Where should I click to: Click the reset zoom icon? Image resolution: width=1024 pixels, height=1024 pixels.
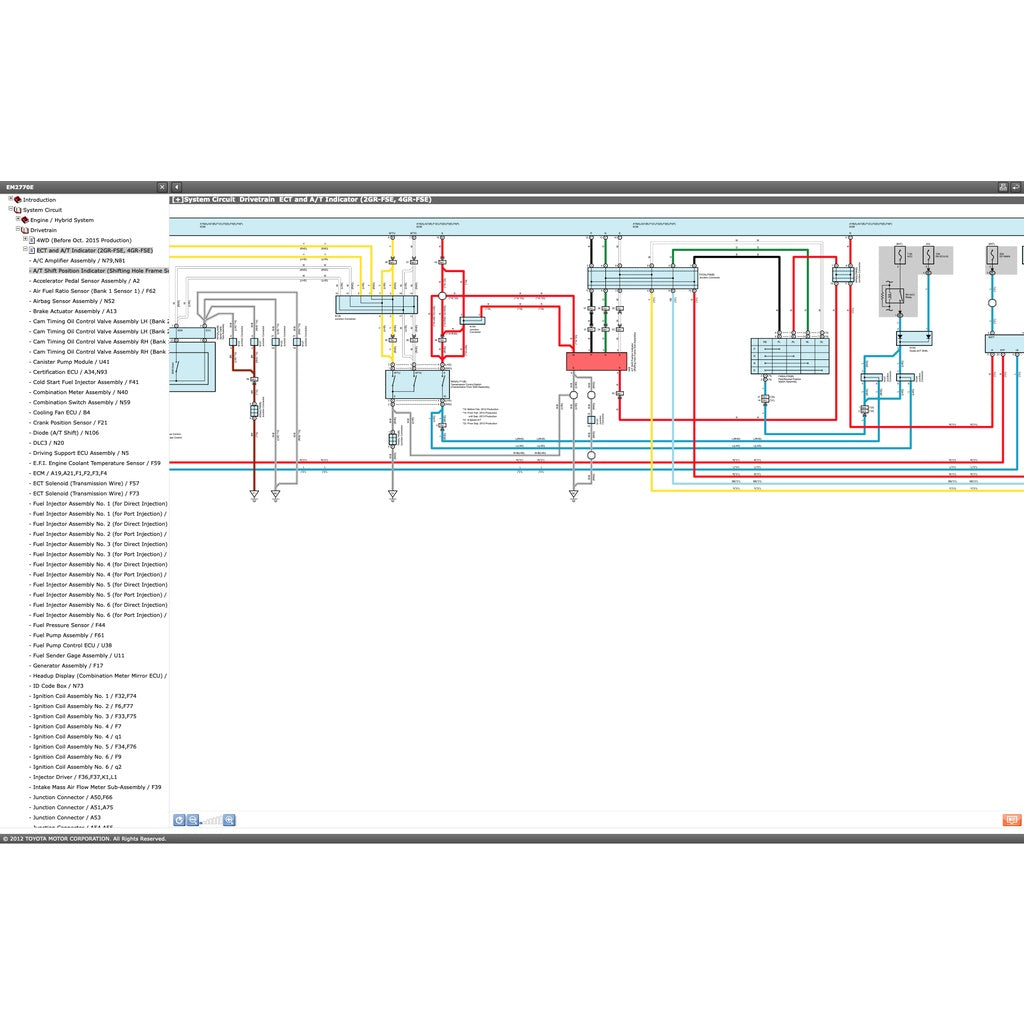point(179,820)
